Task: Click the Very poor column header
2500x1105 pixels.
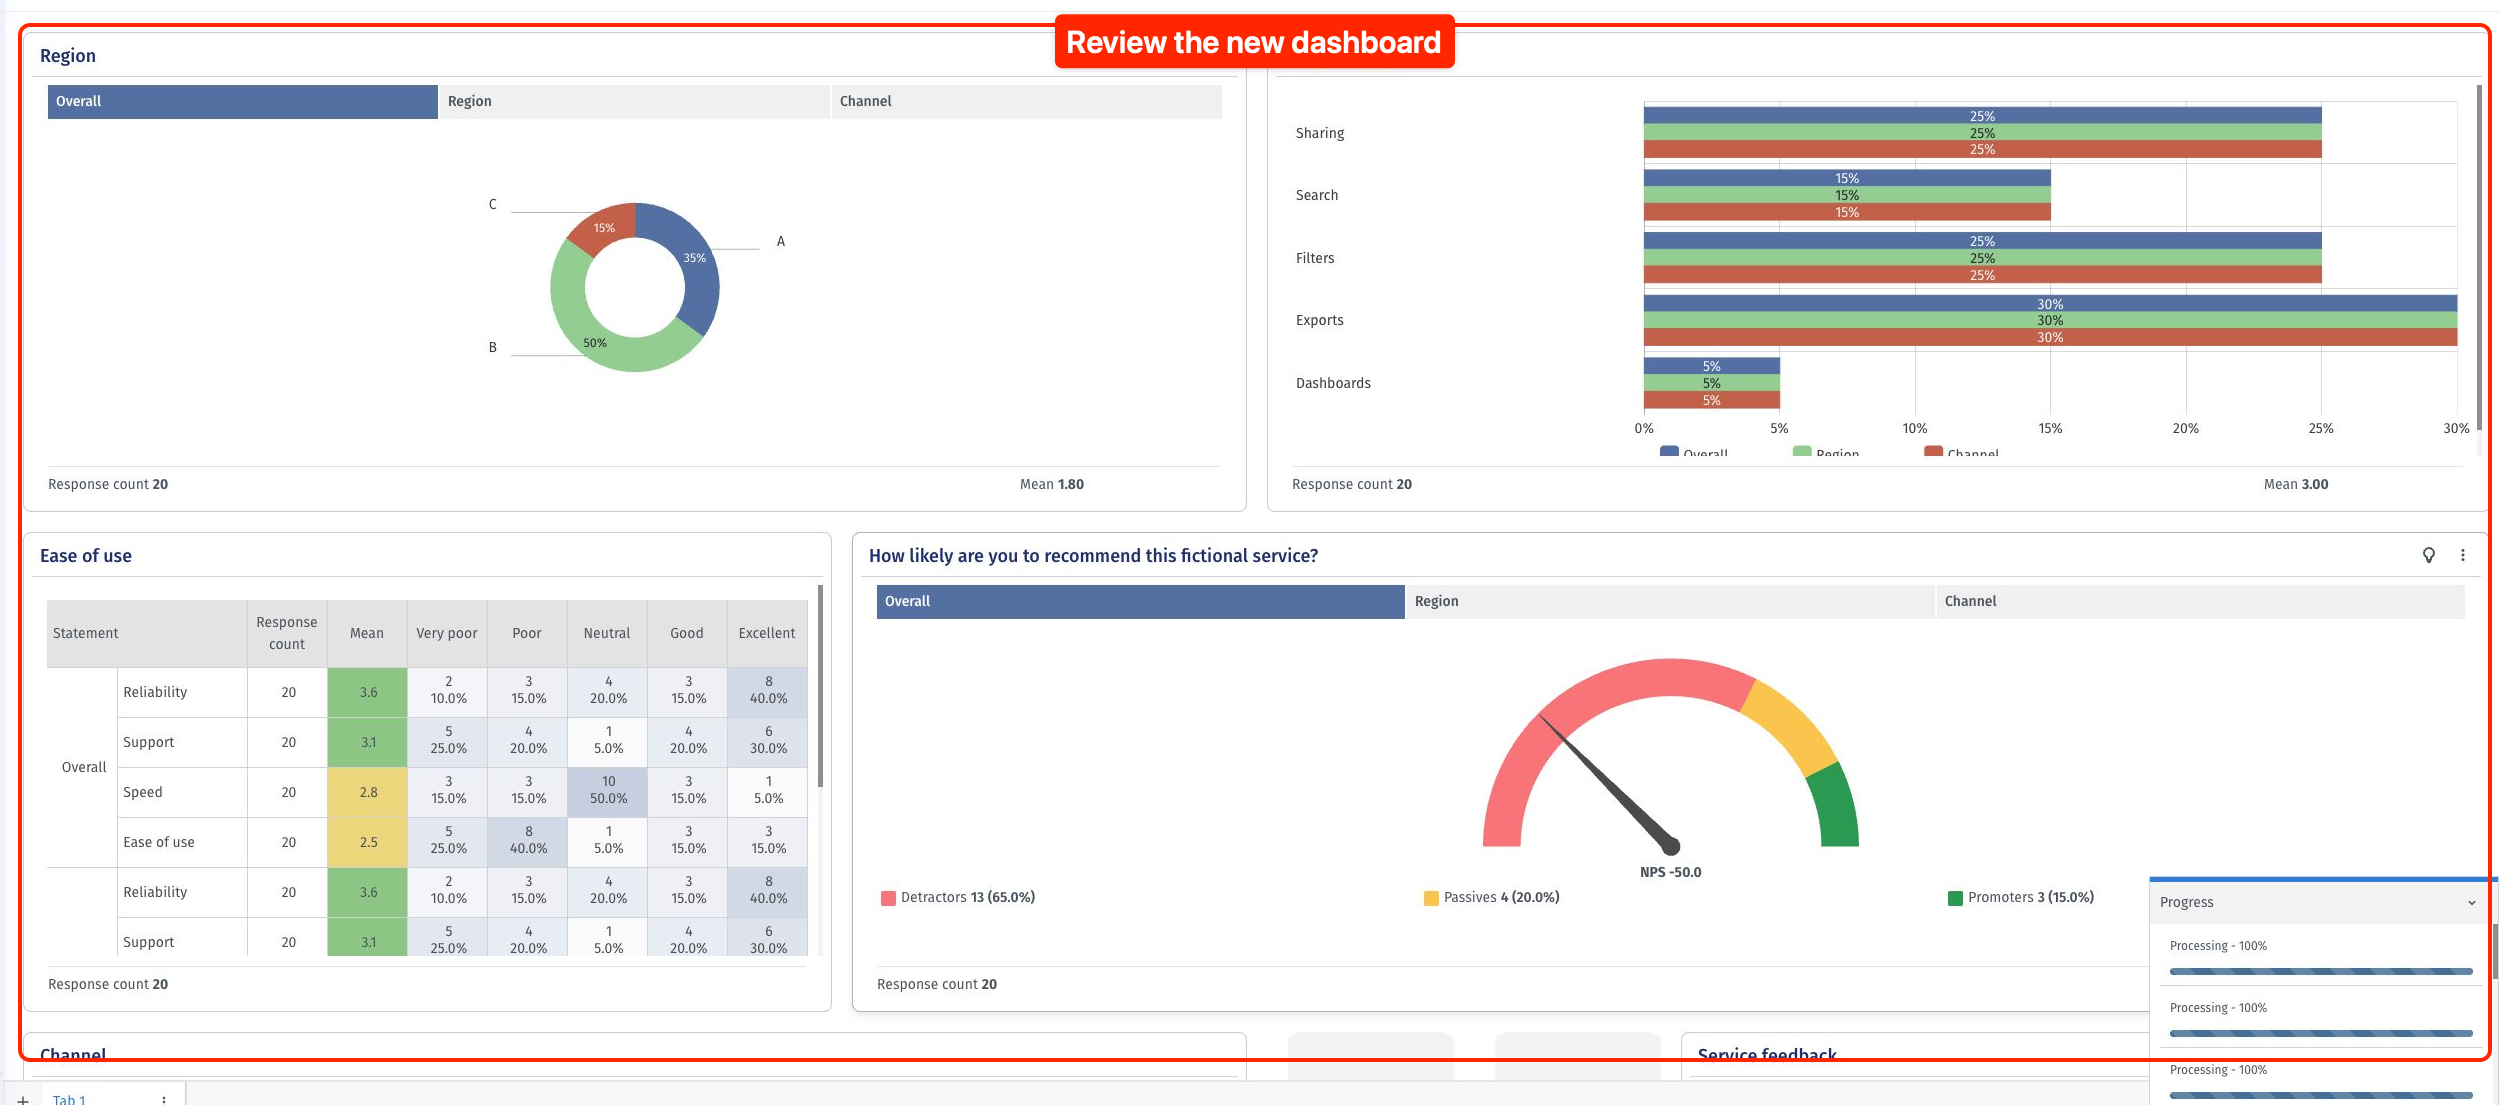Action: pos(447,633)
